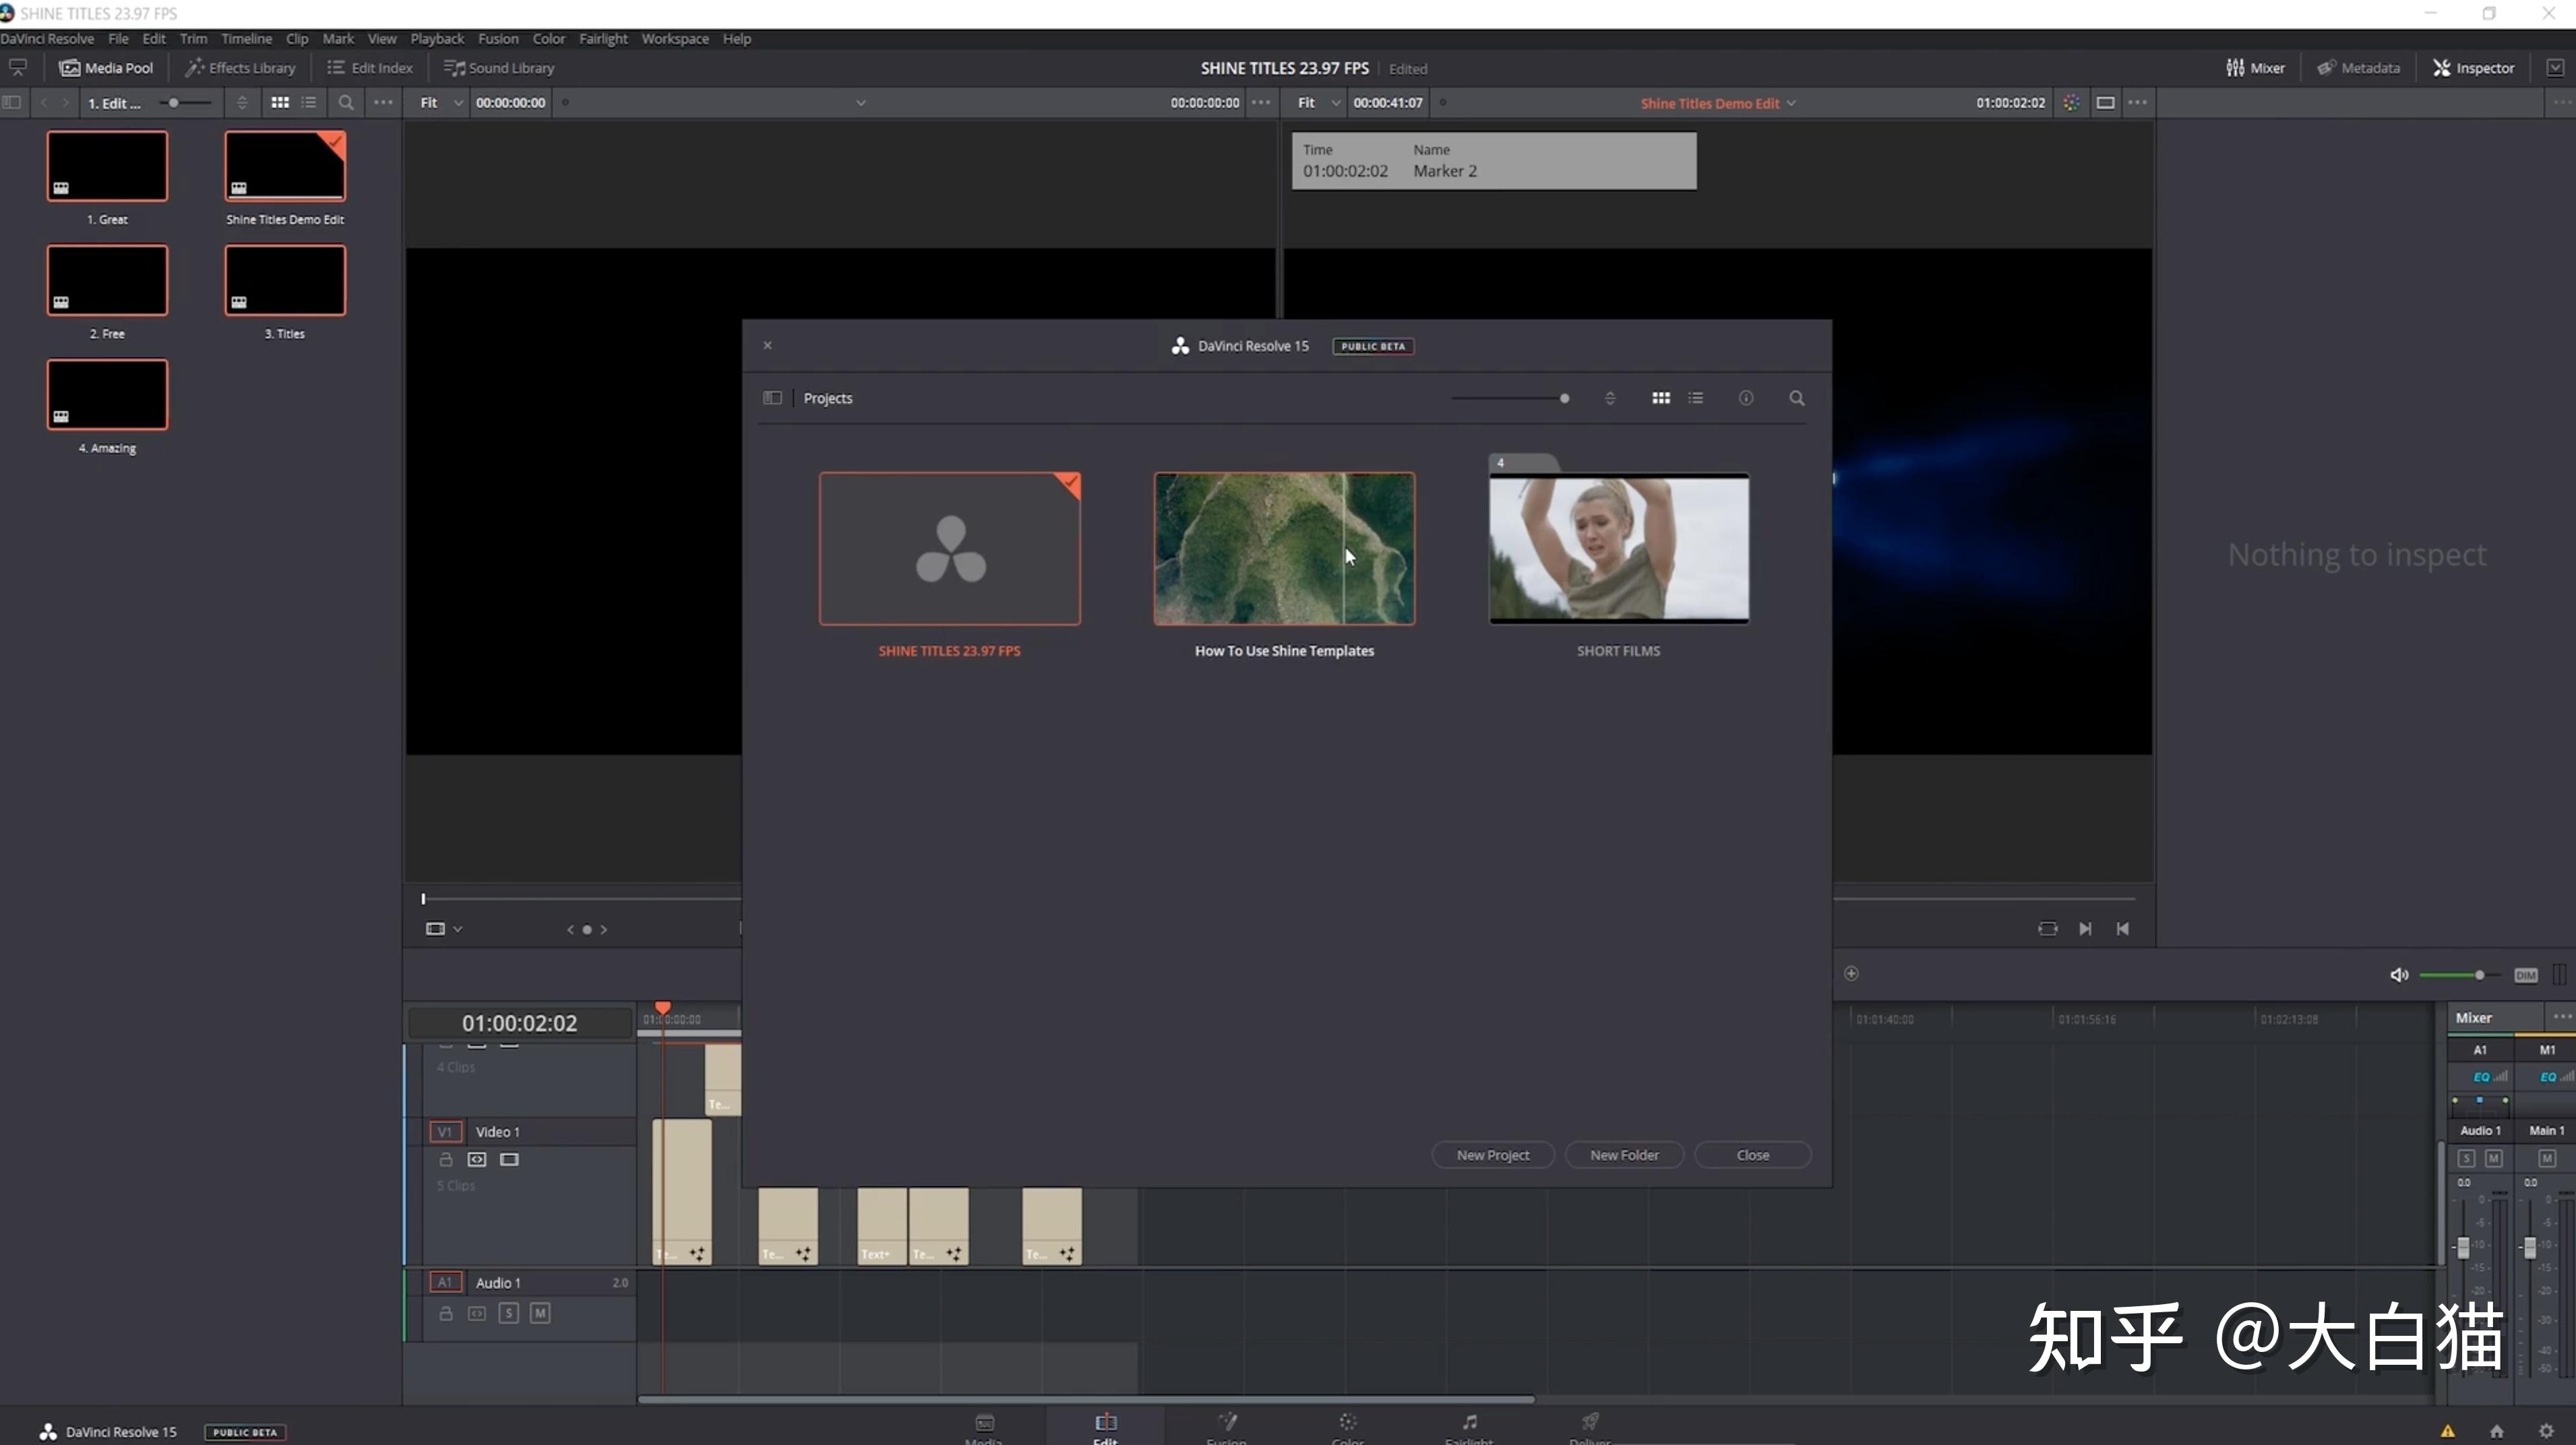The image size is (2576, 1445).
Task: Open the Fusion menu
Action: pyautogui.click(x=498, y=38)
